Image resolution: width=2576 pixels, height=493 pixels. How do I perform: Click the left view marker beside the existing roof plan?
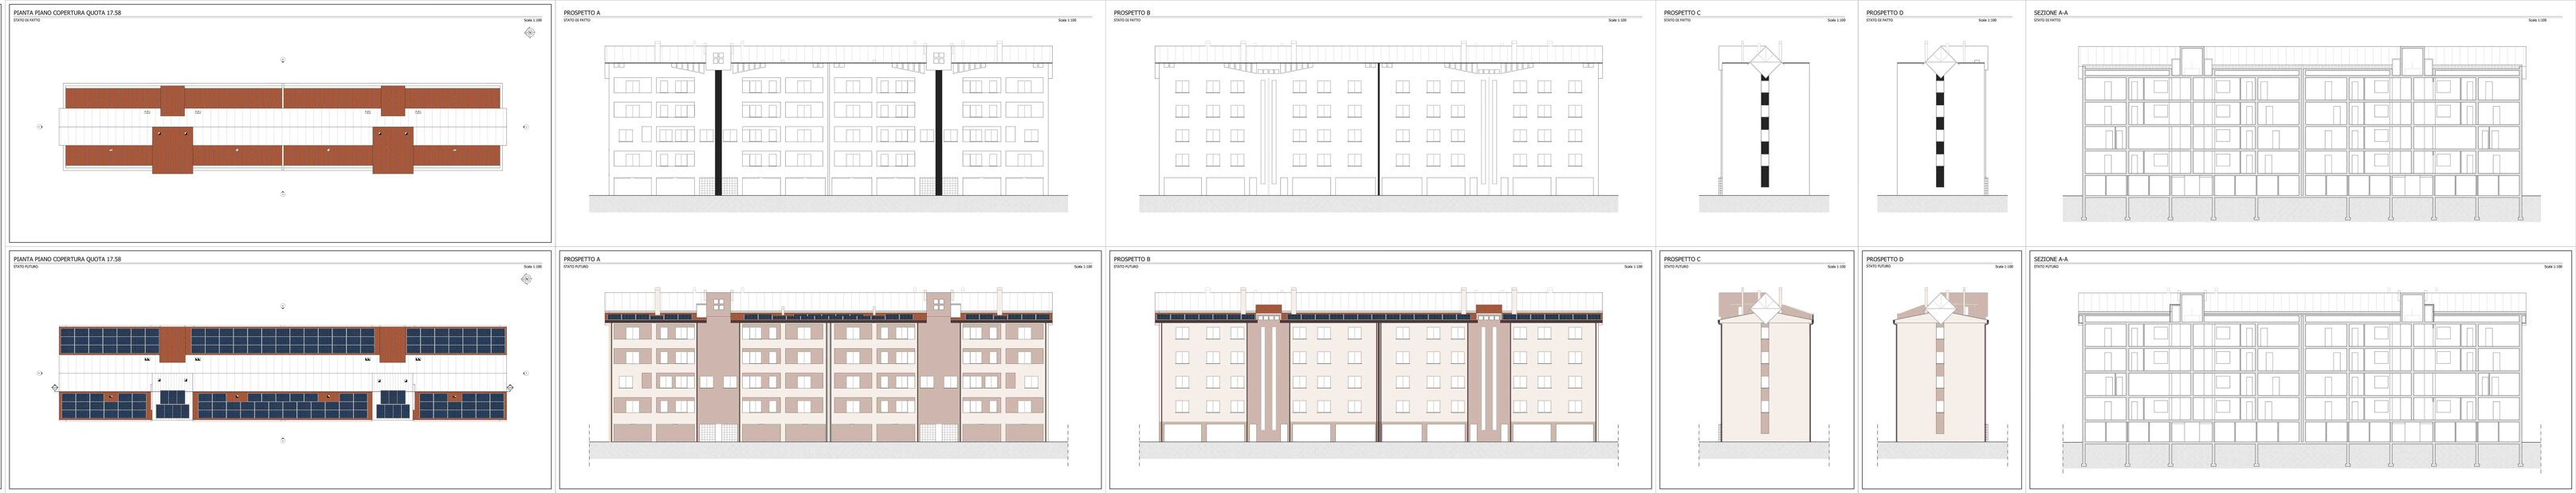(x=40, y=127)
